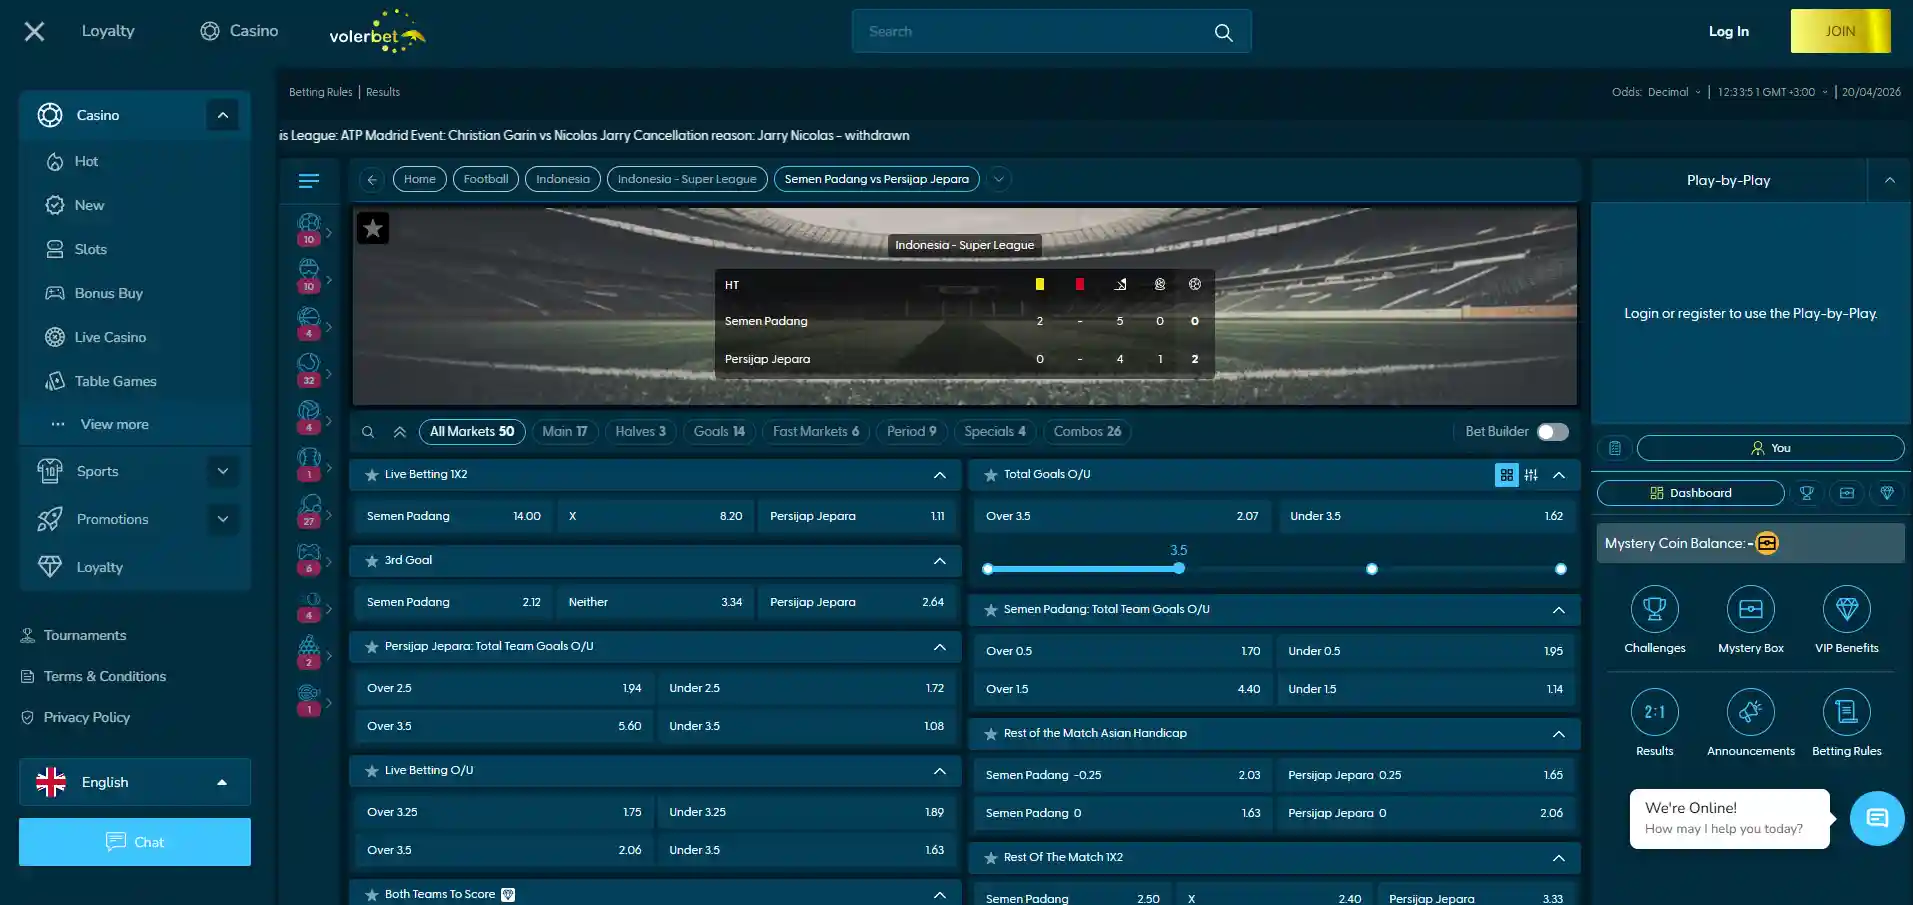Collapse the Play-by-Play panel
Viewport: 1913px width, 905px height.
coord(1889,181)
